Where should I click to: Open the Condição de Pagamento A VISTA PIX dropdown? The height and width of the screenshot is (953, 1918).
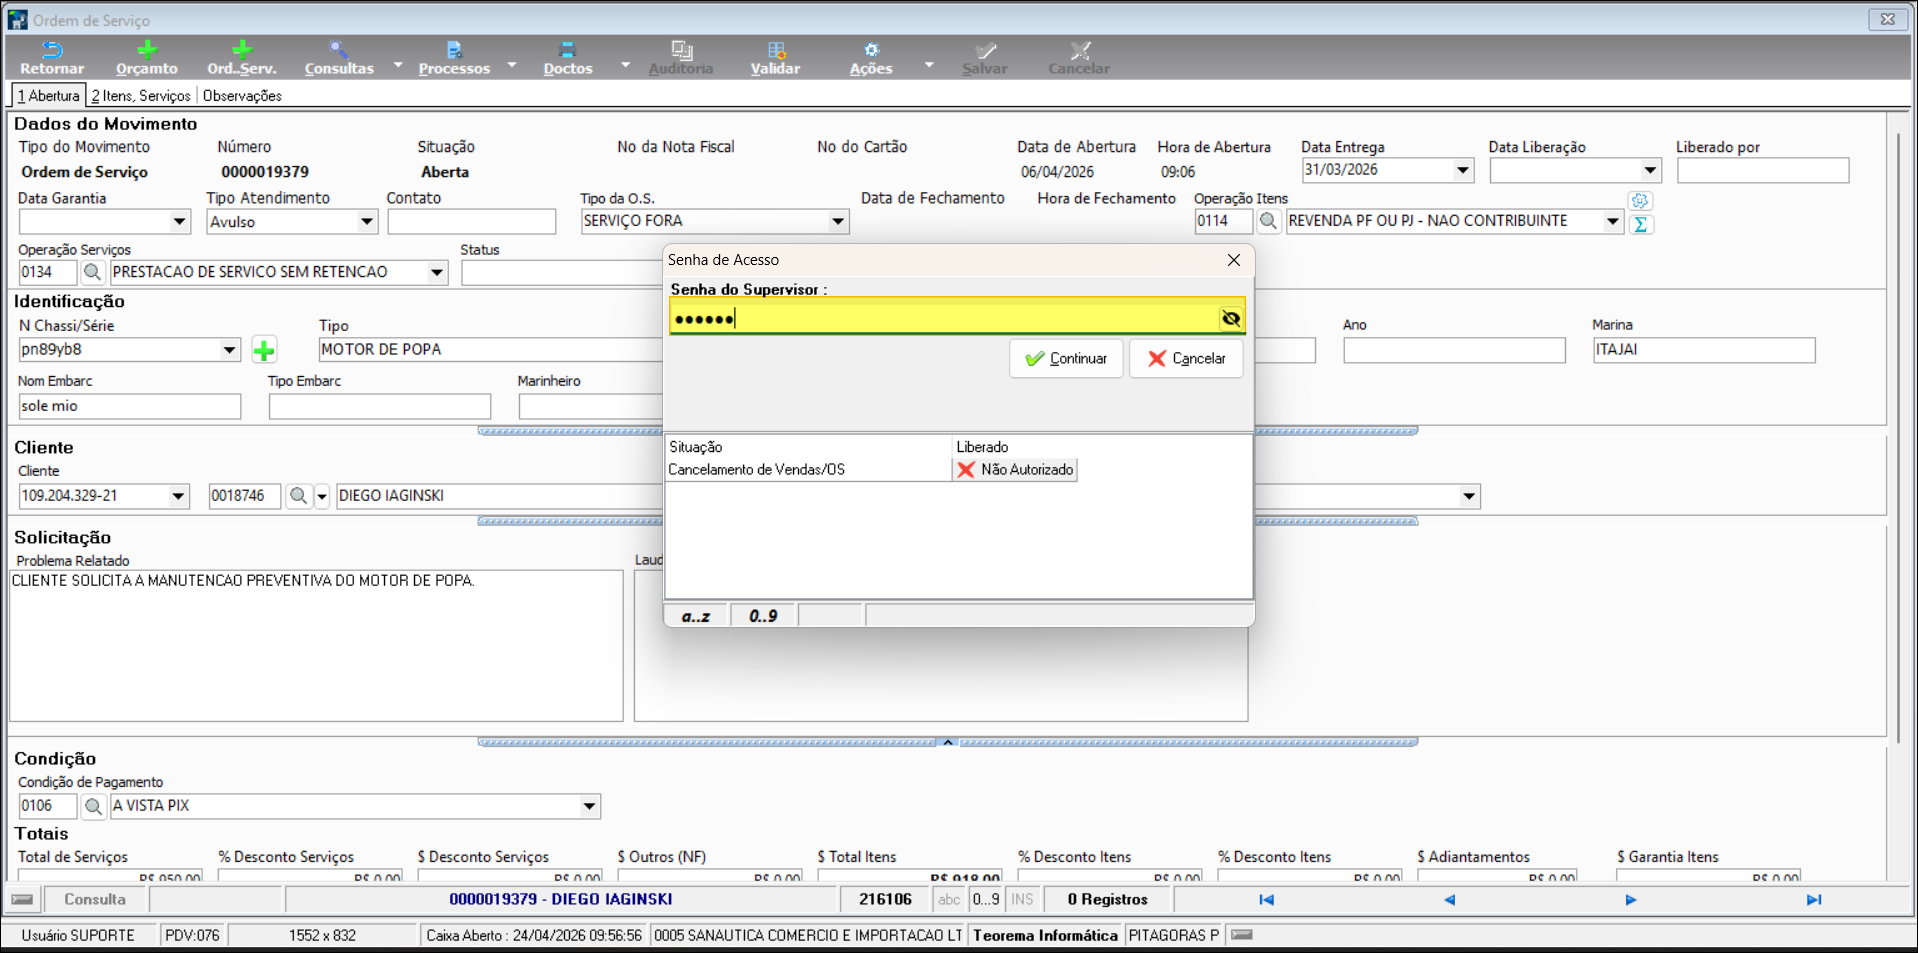pyautogui.click(x=589, y=806)
